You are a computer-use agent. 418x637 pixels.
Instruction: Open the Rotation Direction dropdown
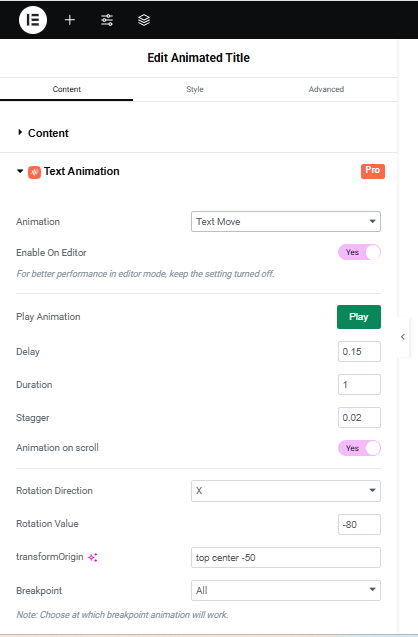pos(286,491)
